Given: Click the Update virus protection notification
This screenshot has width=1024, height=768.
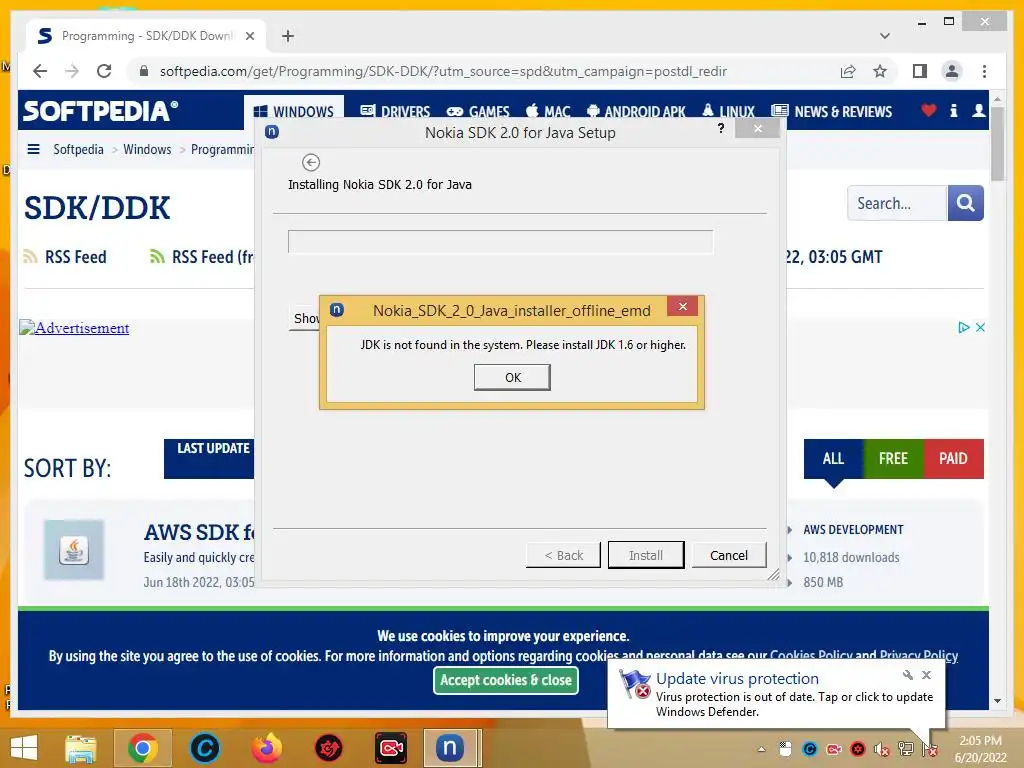Looking at the screenshot, I should pyautogui.click(x=776, y=694).
